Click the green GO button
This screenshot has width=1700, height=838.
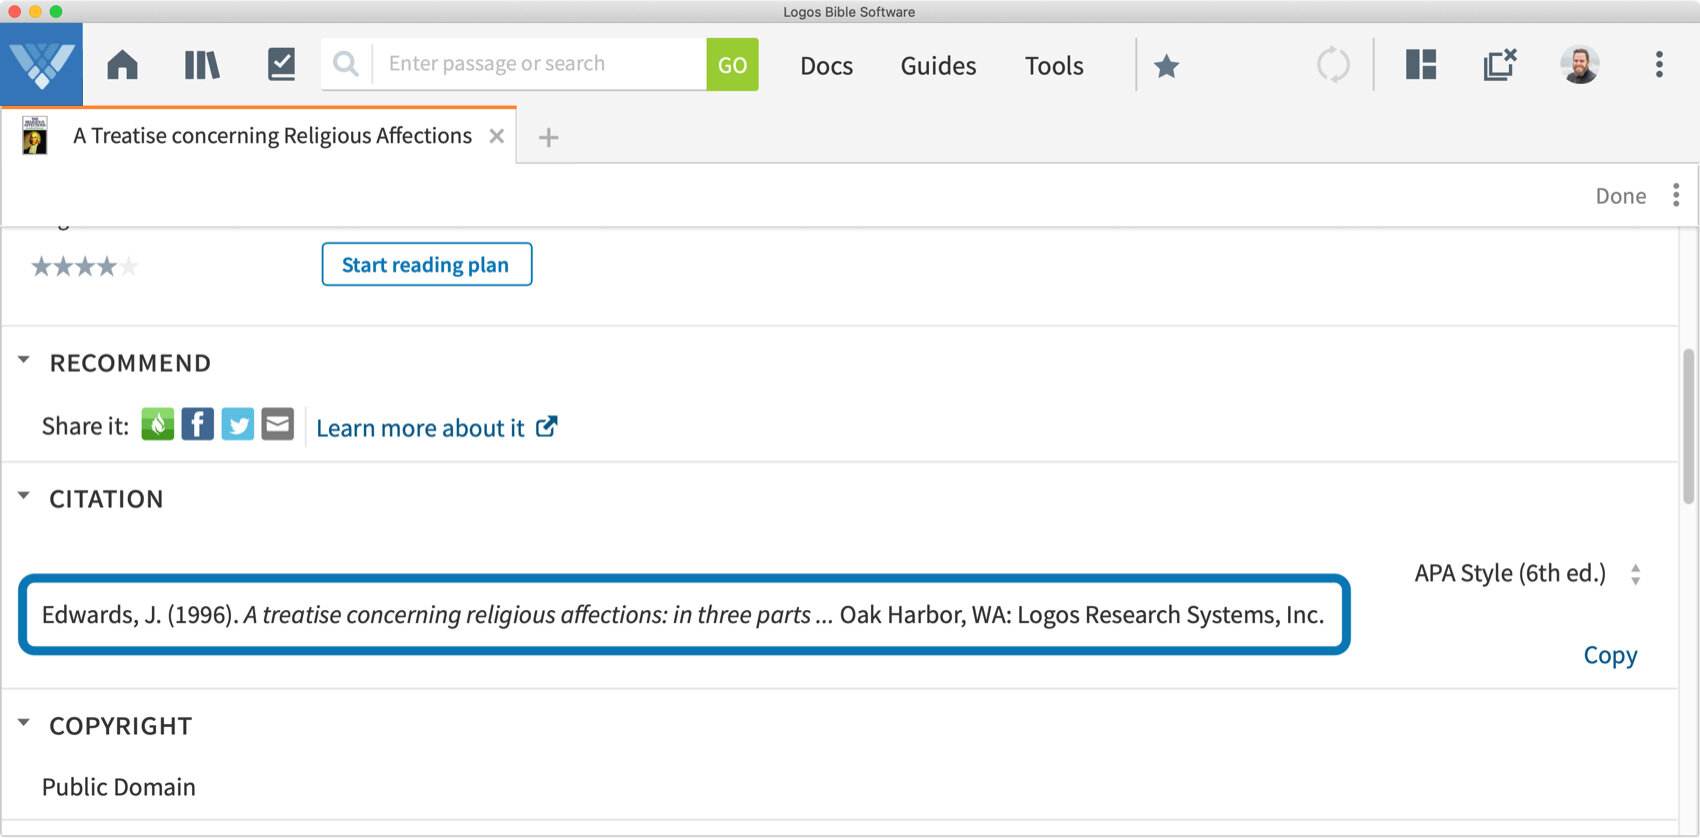point(732,64)
